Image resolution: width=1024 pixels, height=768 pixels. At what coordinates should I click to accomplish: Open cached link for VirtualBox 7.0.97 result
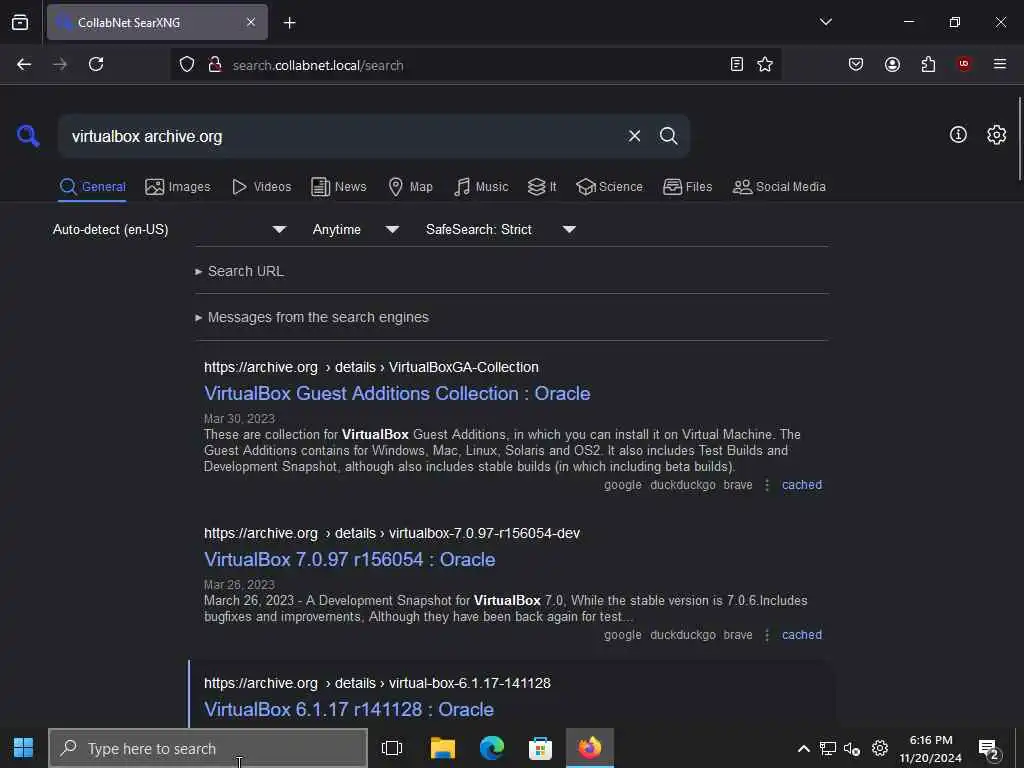[802, 635]
